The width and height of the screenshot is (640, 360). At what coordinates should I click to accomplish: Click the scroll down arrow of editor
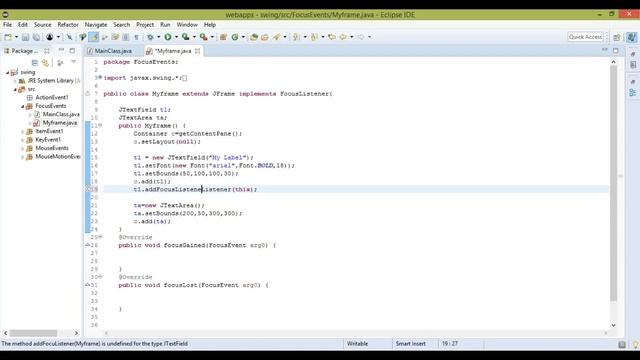(613, 325)
